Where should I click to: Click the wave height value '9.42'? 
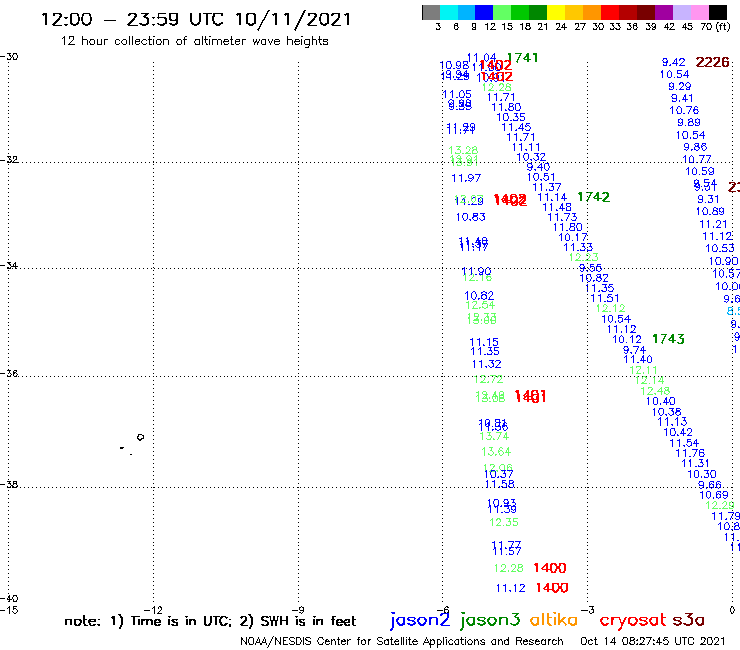click(x=673, y=63)
